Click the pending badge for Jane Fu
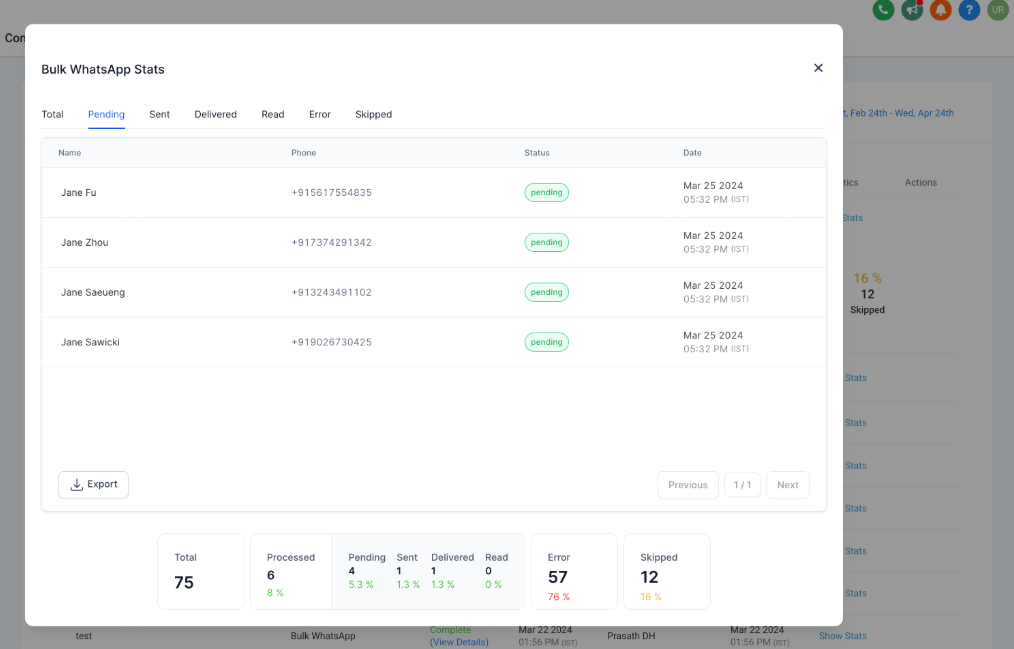Screen dimensions: 1014x649 546,193
